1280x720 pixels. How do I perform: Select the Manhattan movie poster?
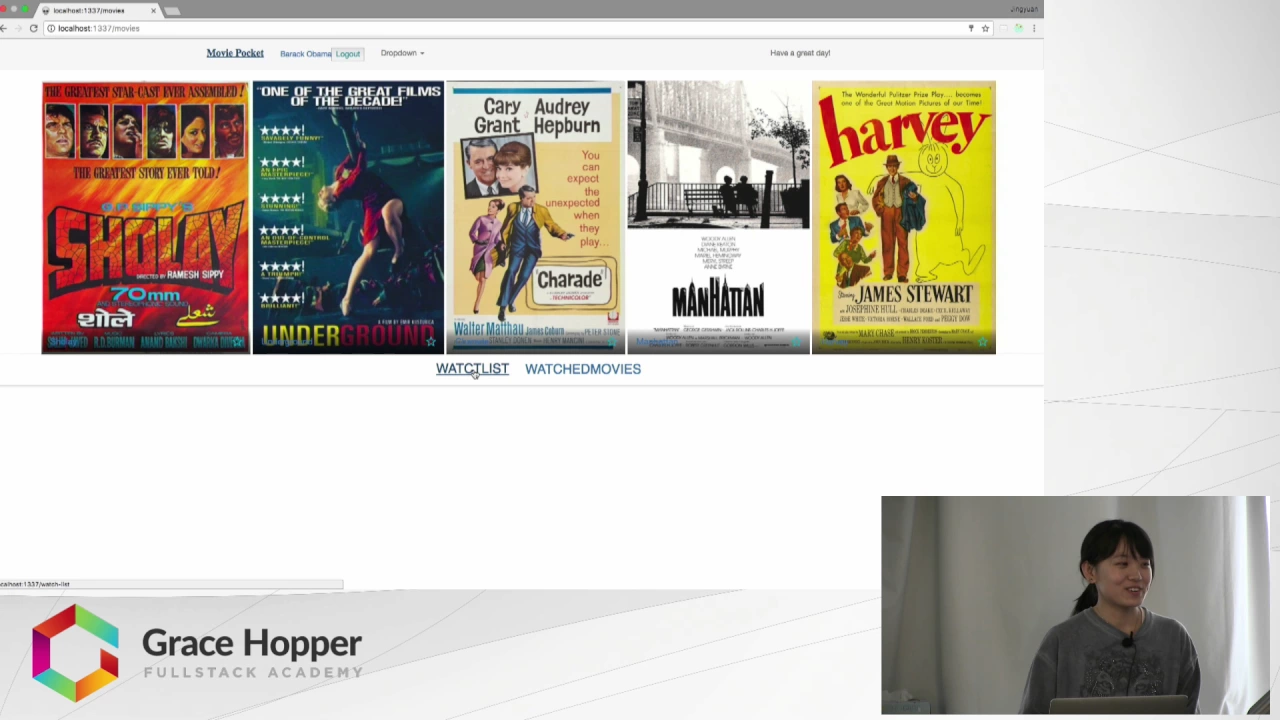coord(718,218)
